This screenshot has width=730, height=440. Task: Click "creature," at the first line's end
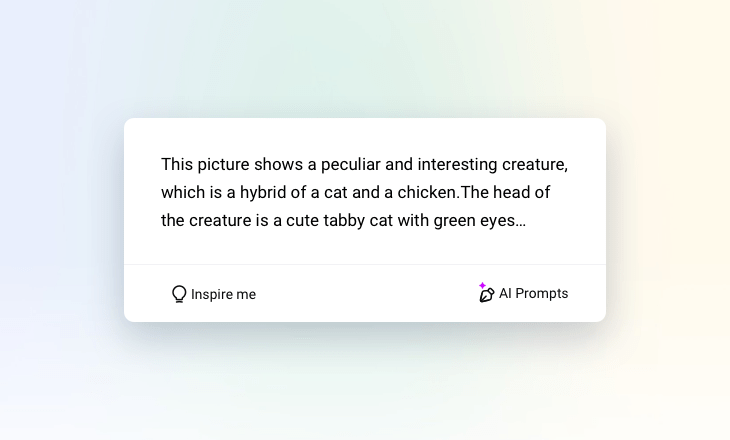click(x=534, y=164)
